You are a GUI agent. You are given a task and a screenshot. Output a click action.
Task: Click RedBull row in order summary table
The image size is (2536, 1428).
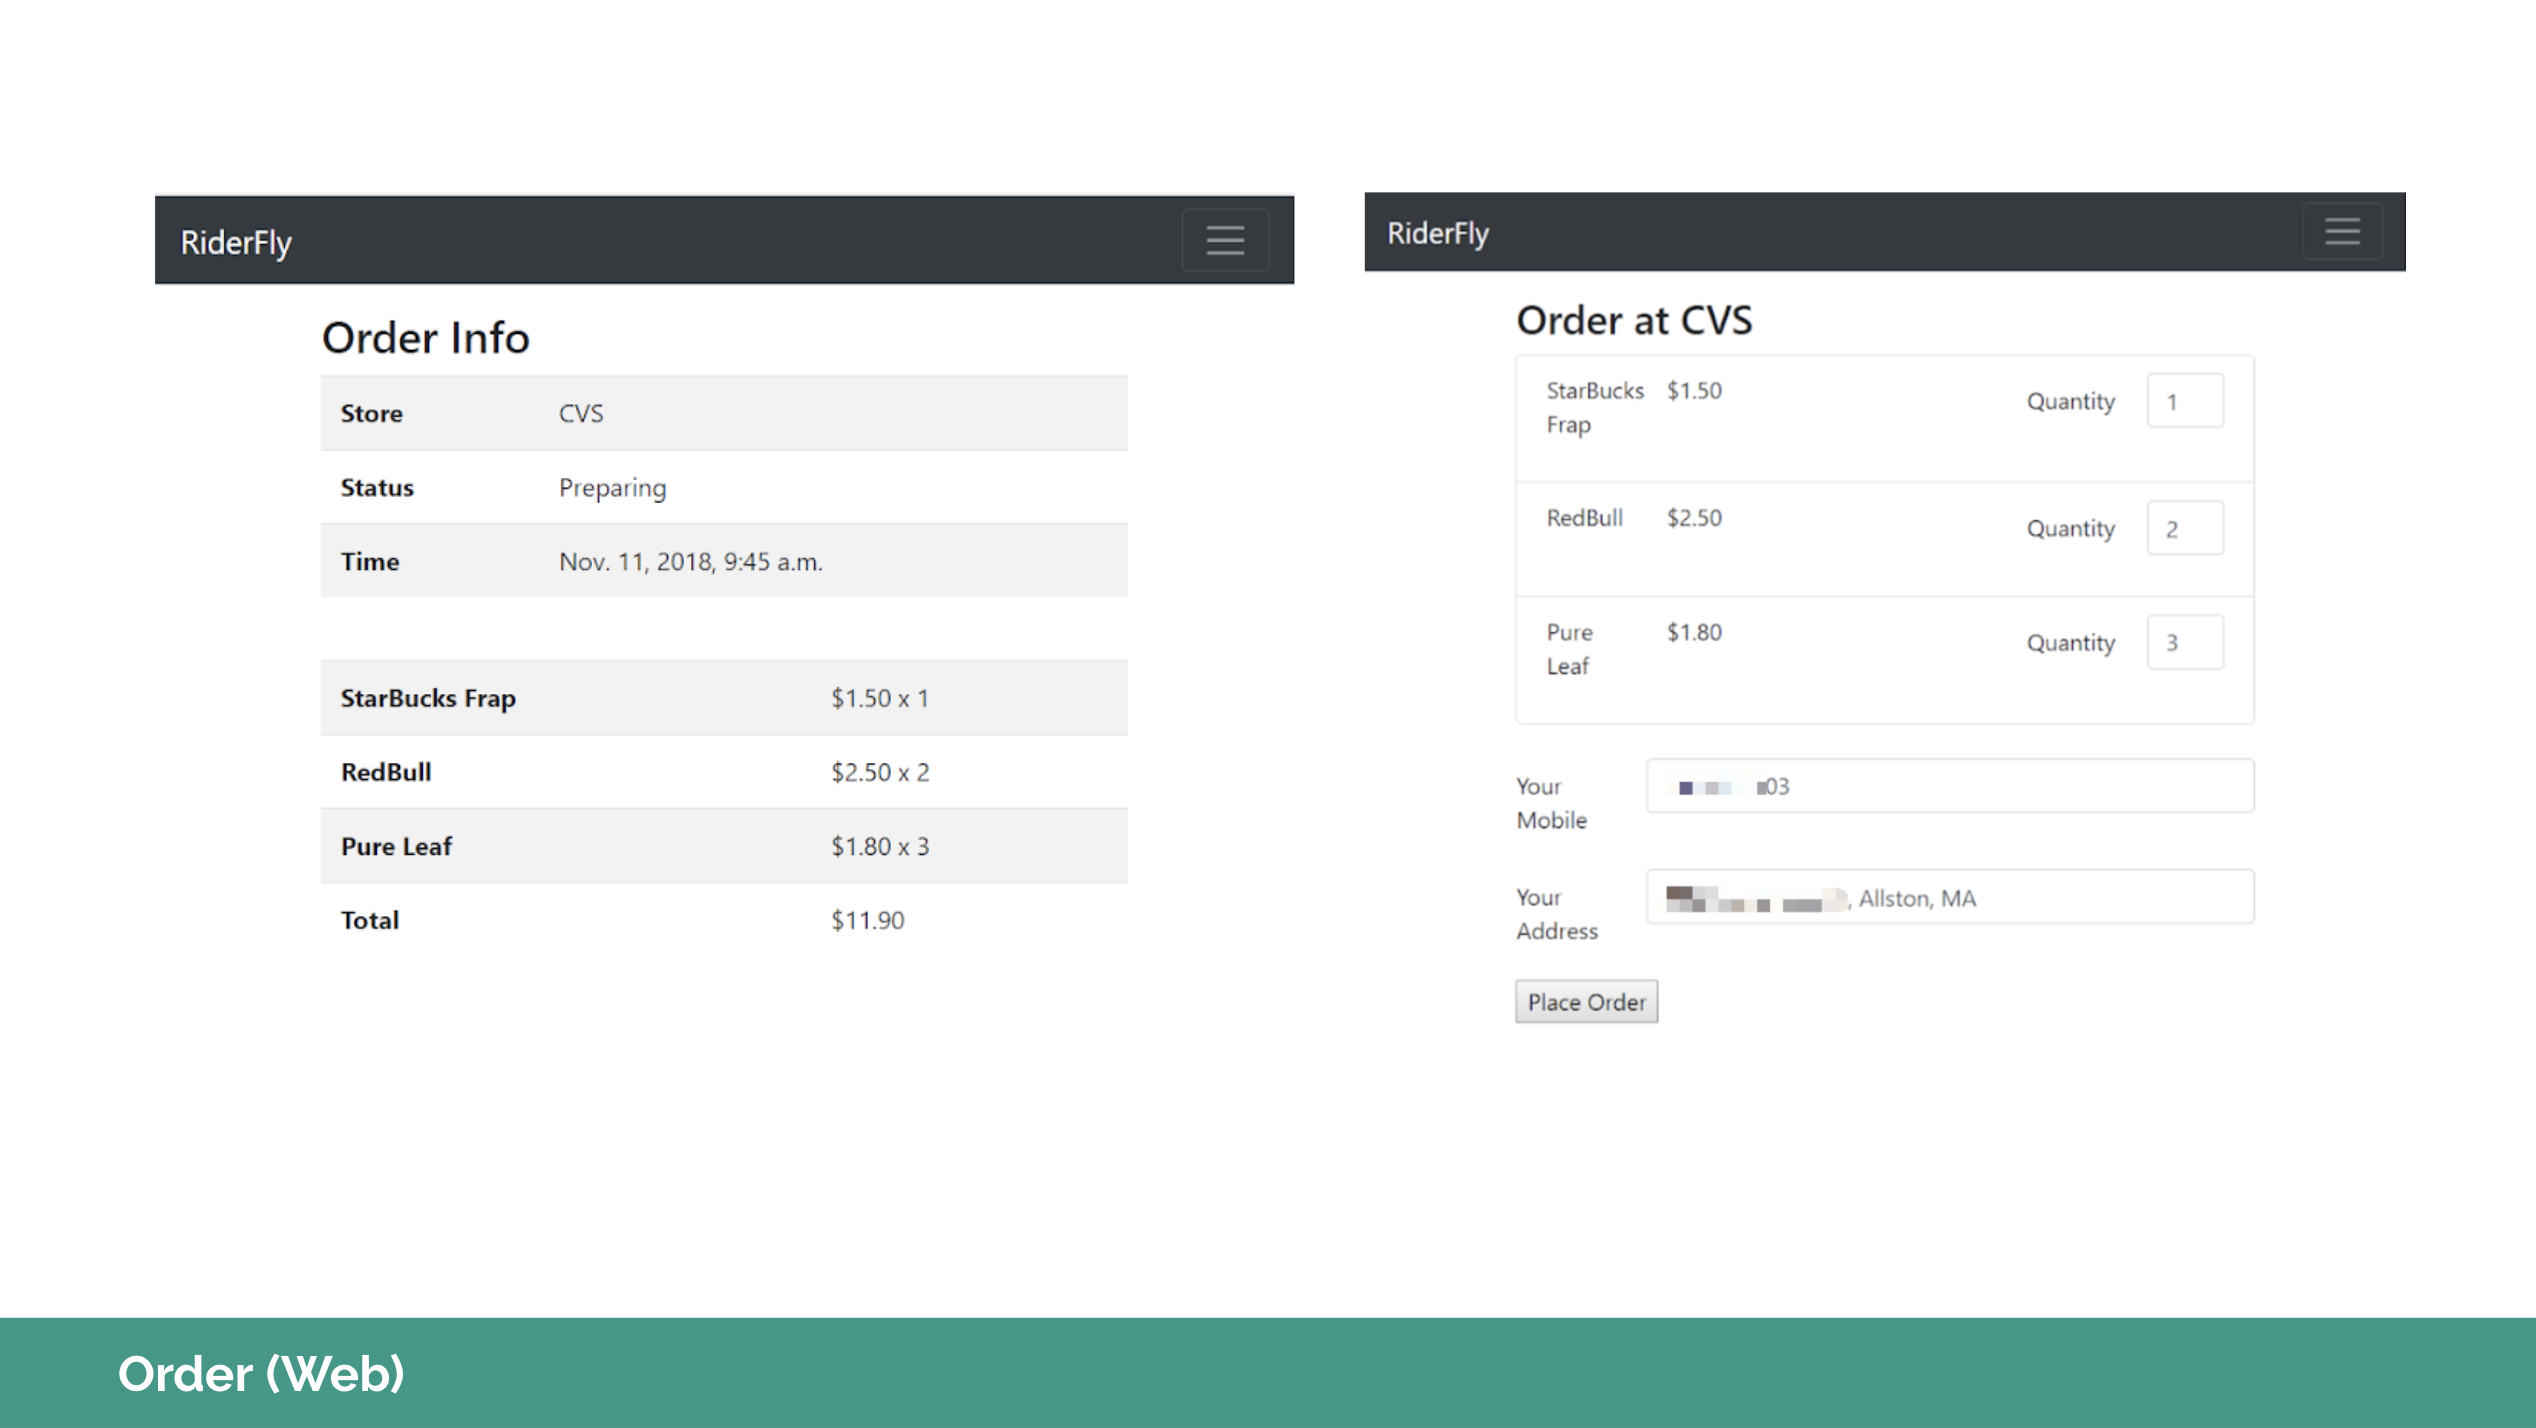[723, 772]
